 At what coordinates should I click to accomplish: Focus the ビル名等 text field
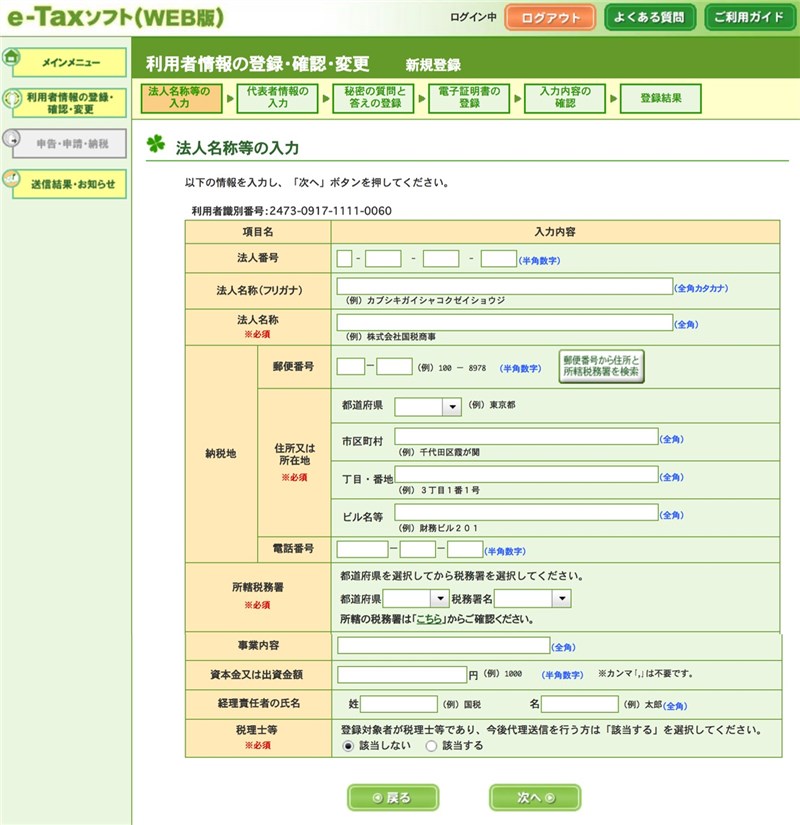click(x=526, y=512)
